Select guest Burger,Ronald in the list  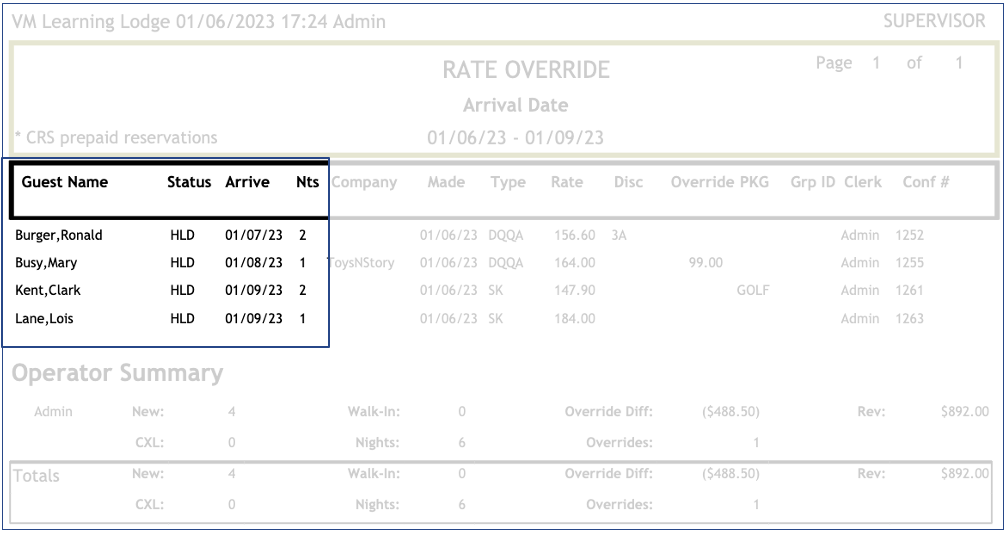tap(59, 237)
